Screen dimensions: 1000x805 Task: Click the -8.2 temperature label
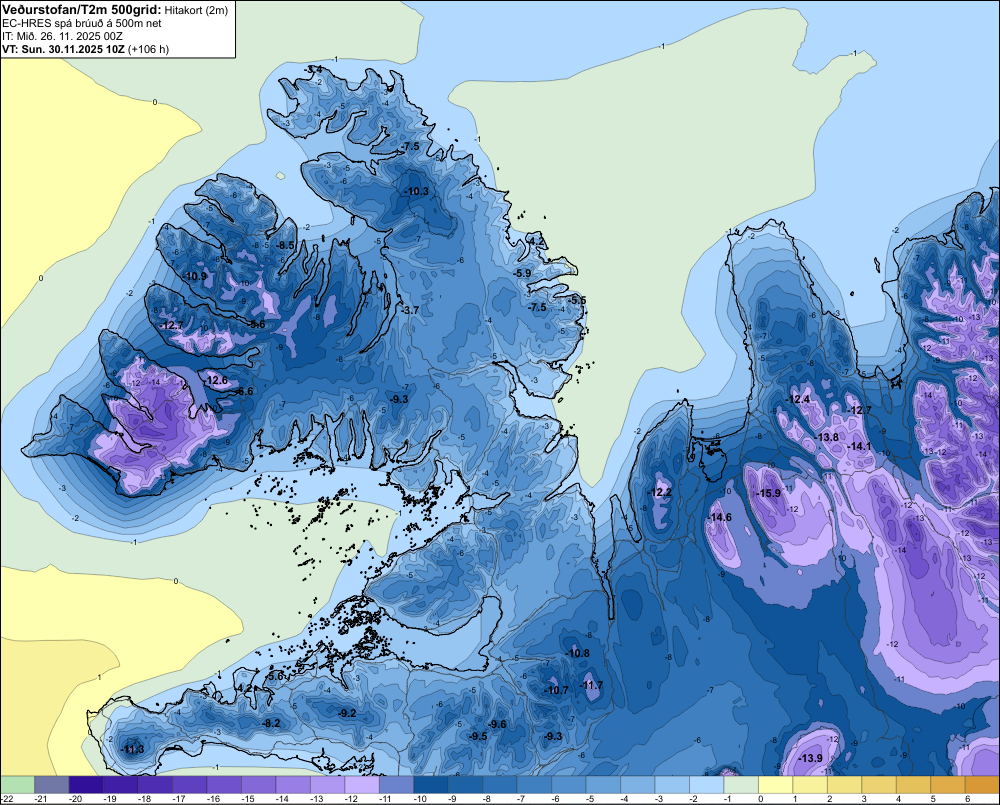pyautogui.click(x=271, y=723)
